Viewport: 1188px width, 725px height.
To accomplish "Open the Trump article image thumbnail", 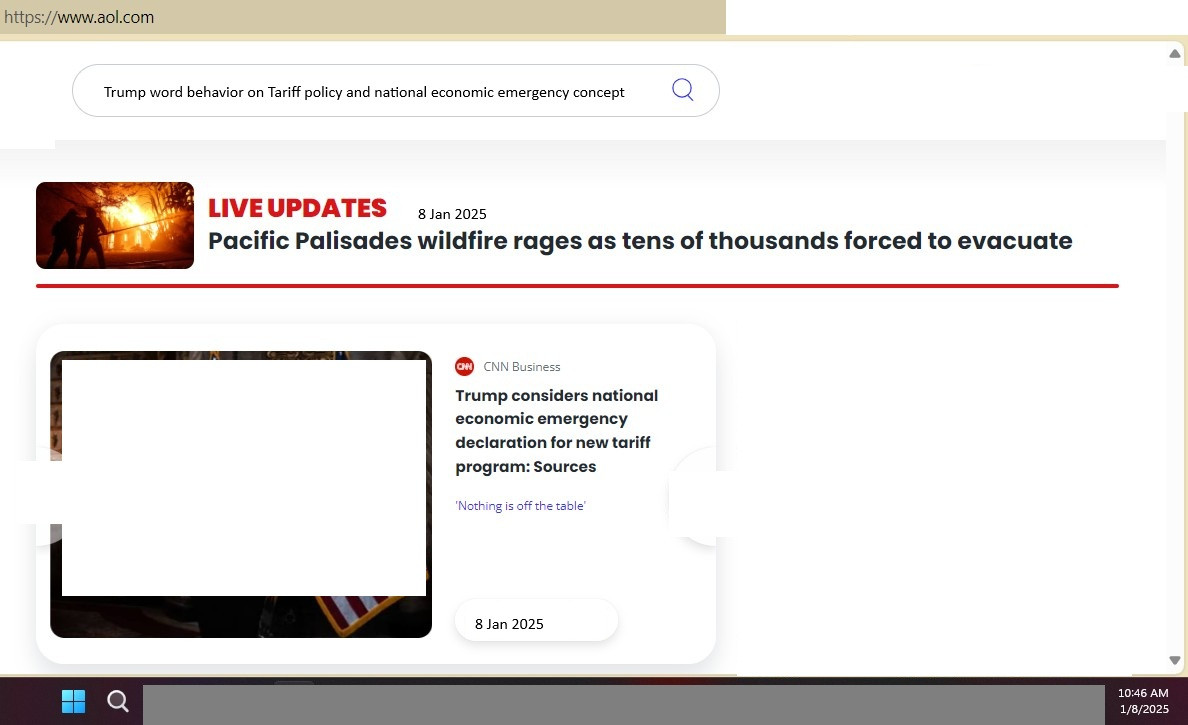I will click(241, 494).
